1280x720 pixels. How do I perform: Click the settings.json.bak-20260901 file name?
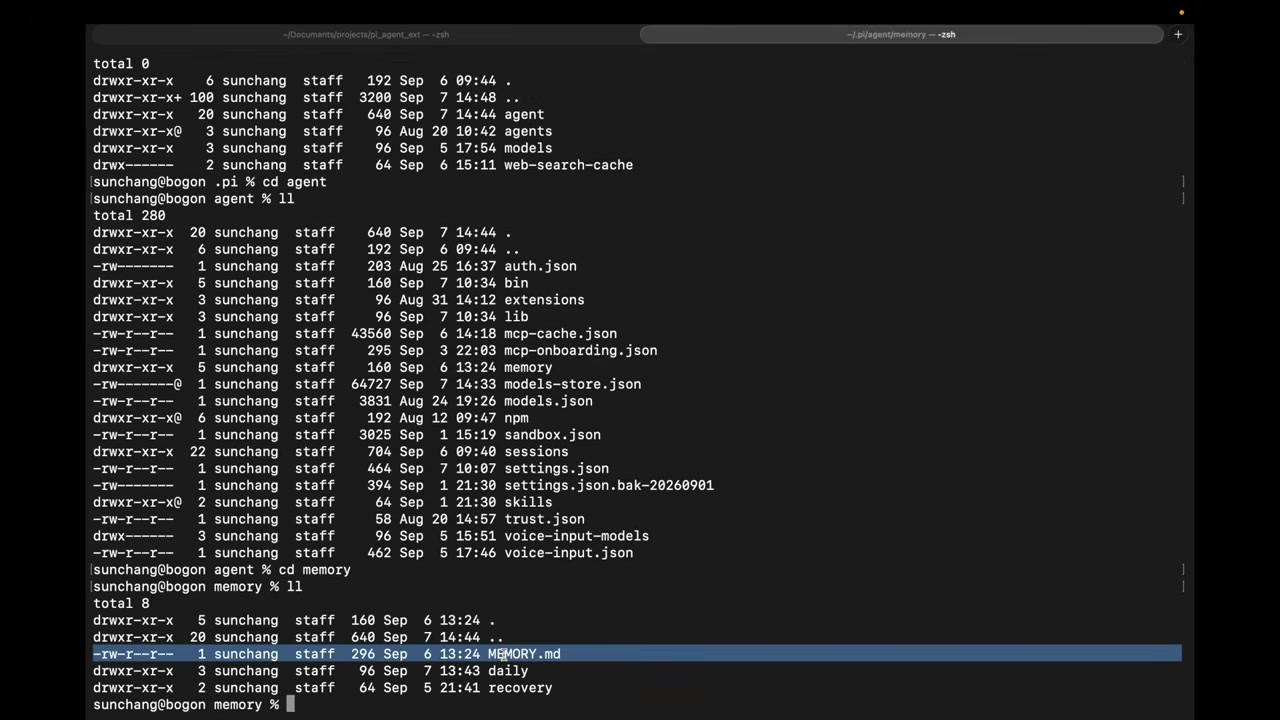point(608,485)
